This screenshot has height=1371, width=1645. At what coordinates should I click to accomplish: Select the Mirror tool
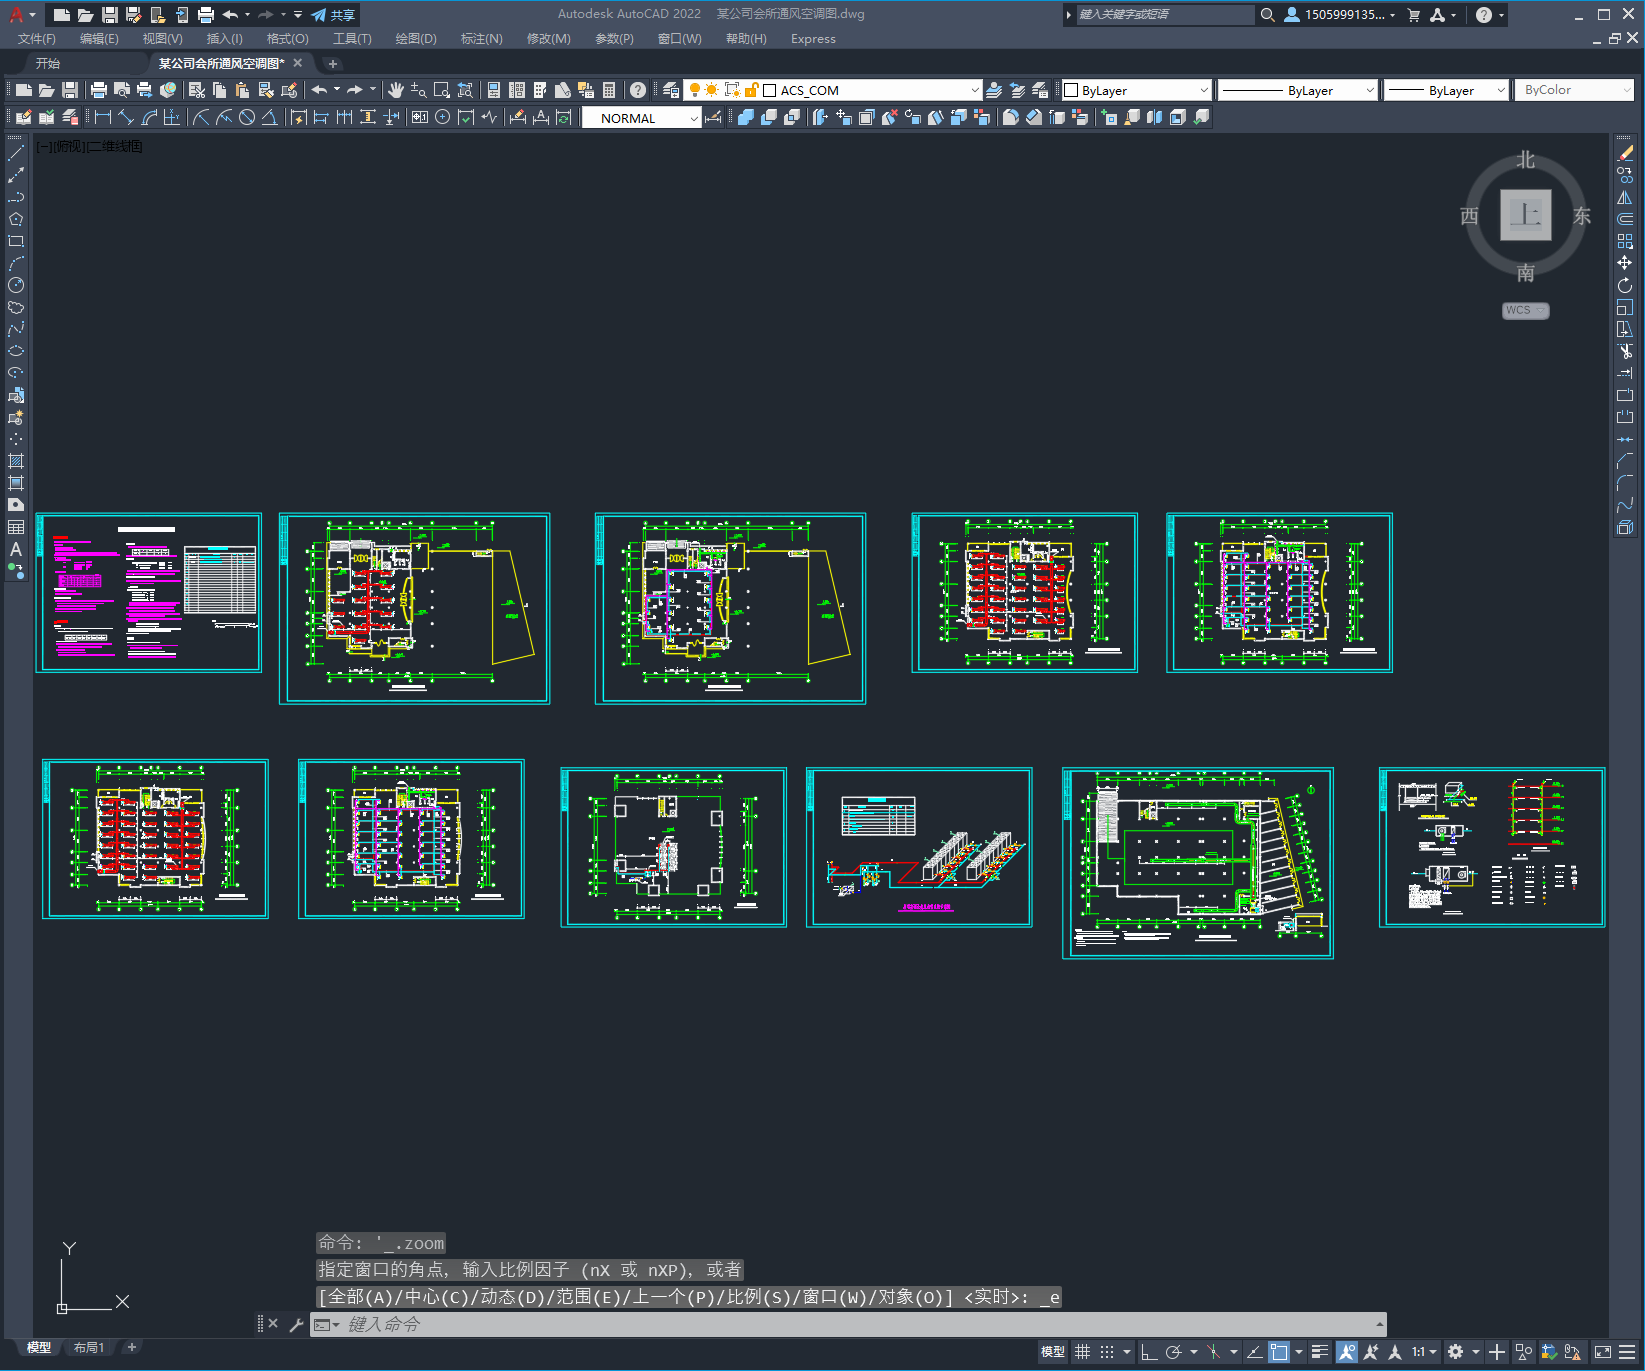tap(1625, 197)
